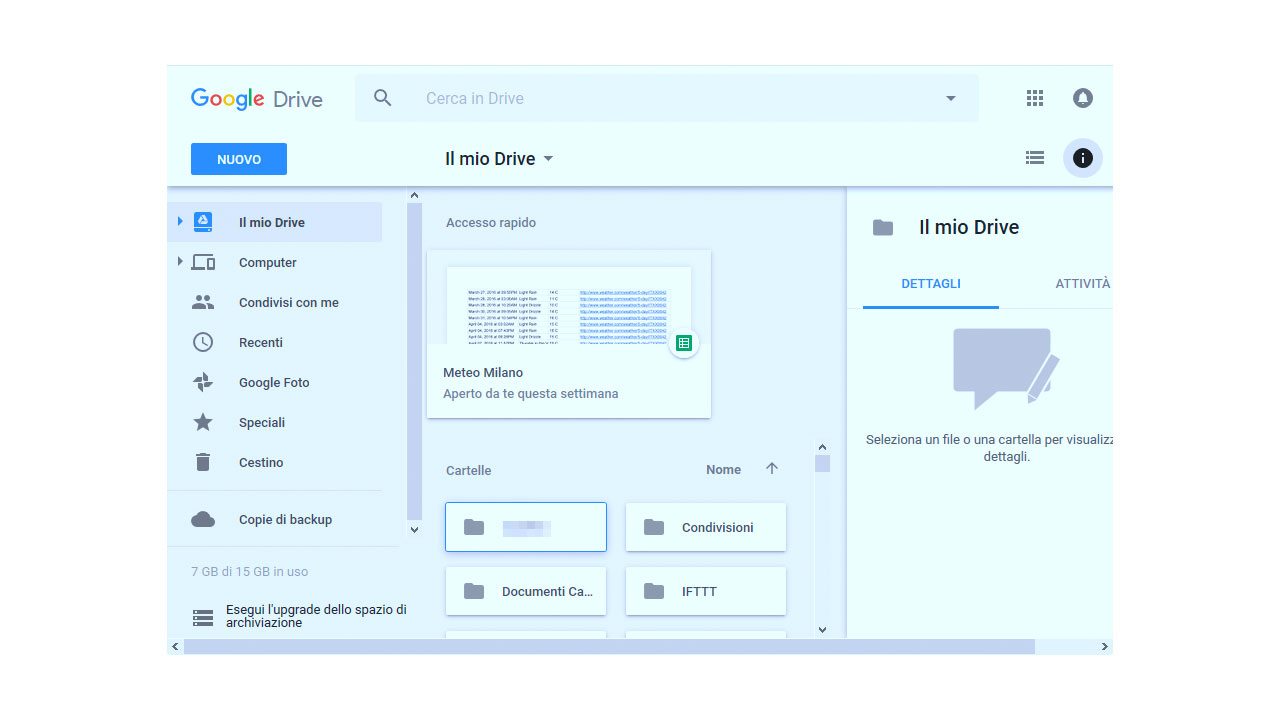Screen dimensions: 1280x720
Task: Toggle the details info panel icon
Action: [x=1082, y=158]
